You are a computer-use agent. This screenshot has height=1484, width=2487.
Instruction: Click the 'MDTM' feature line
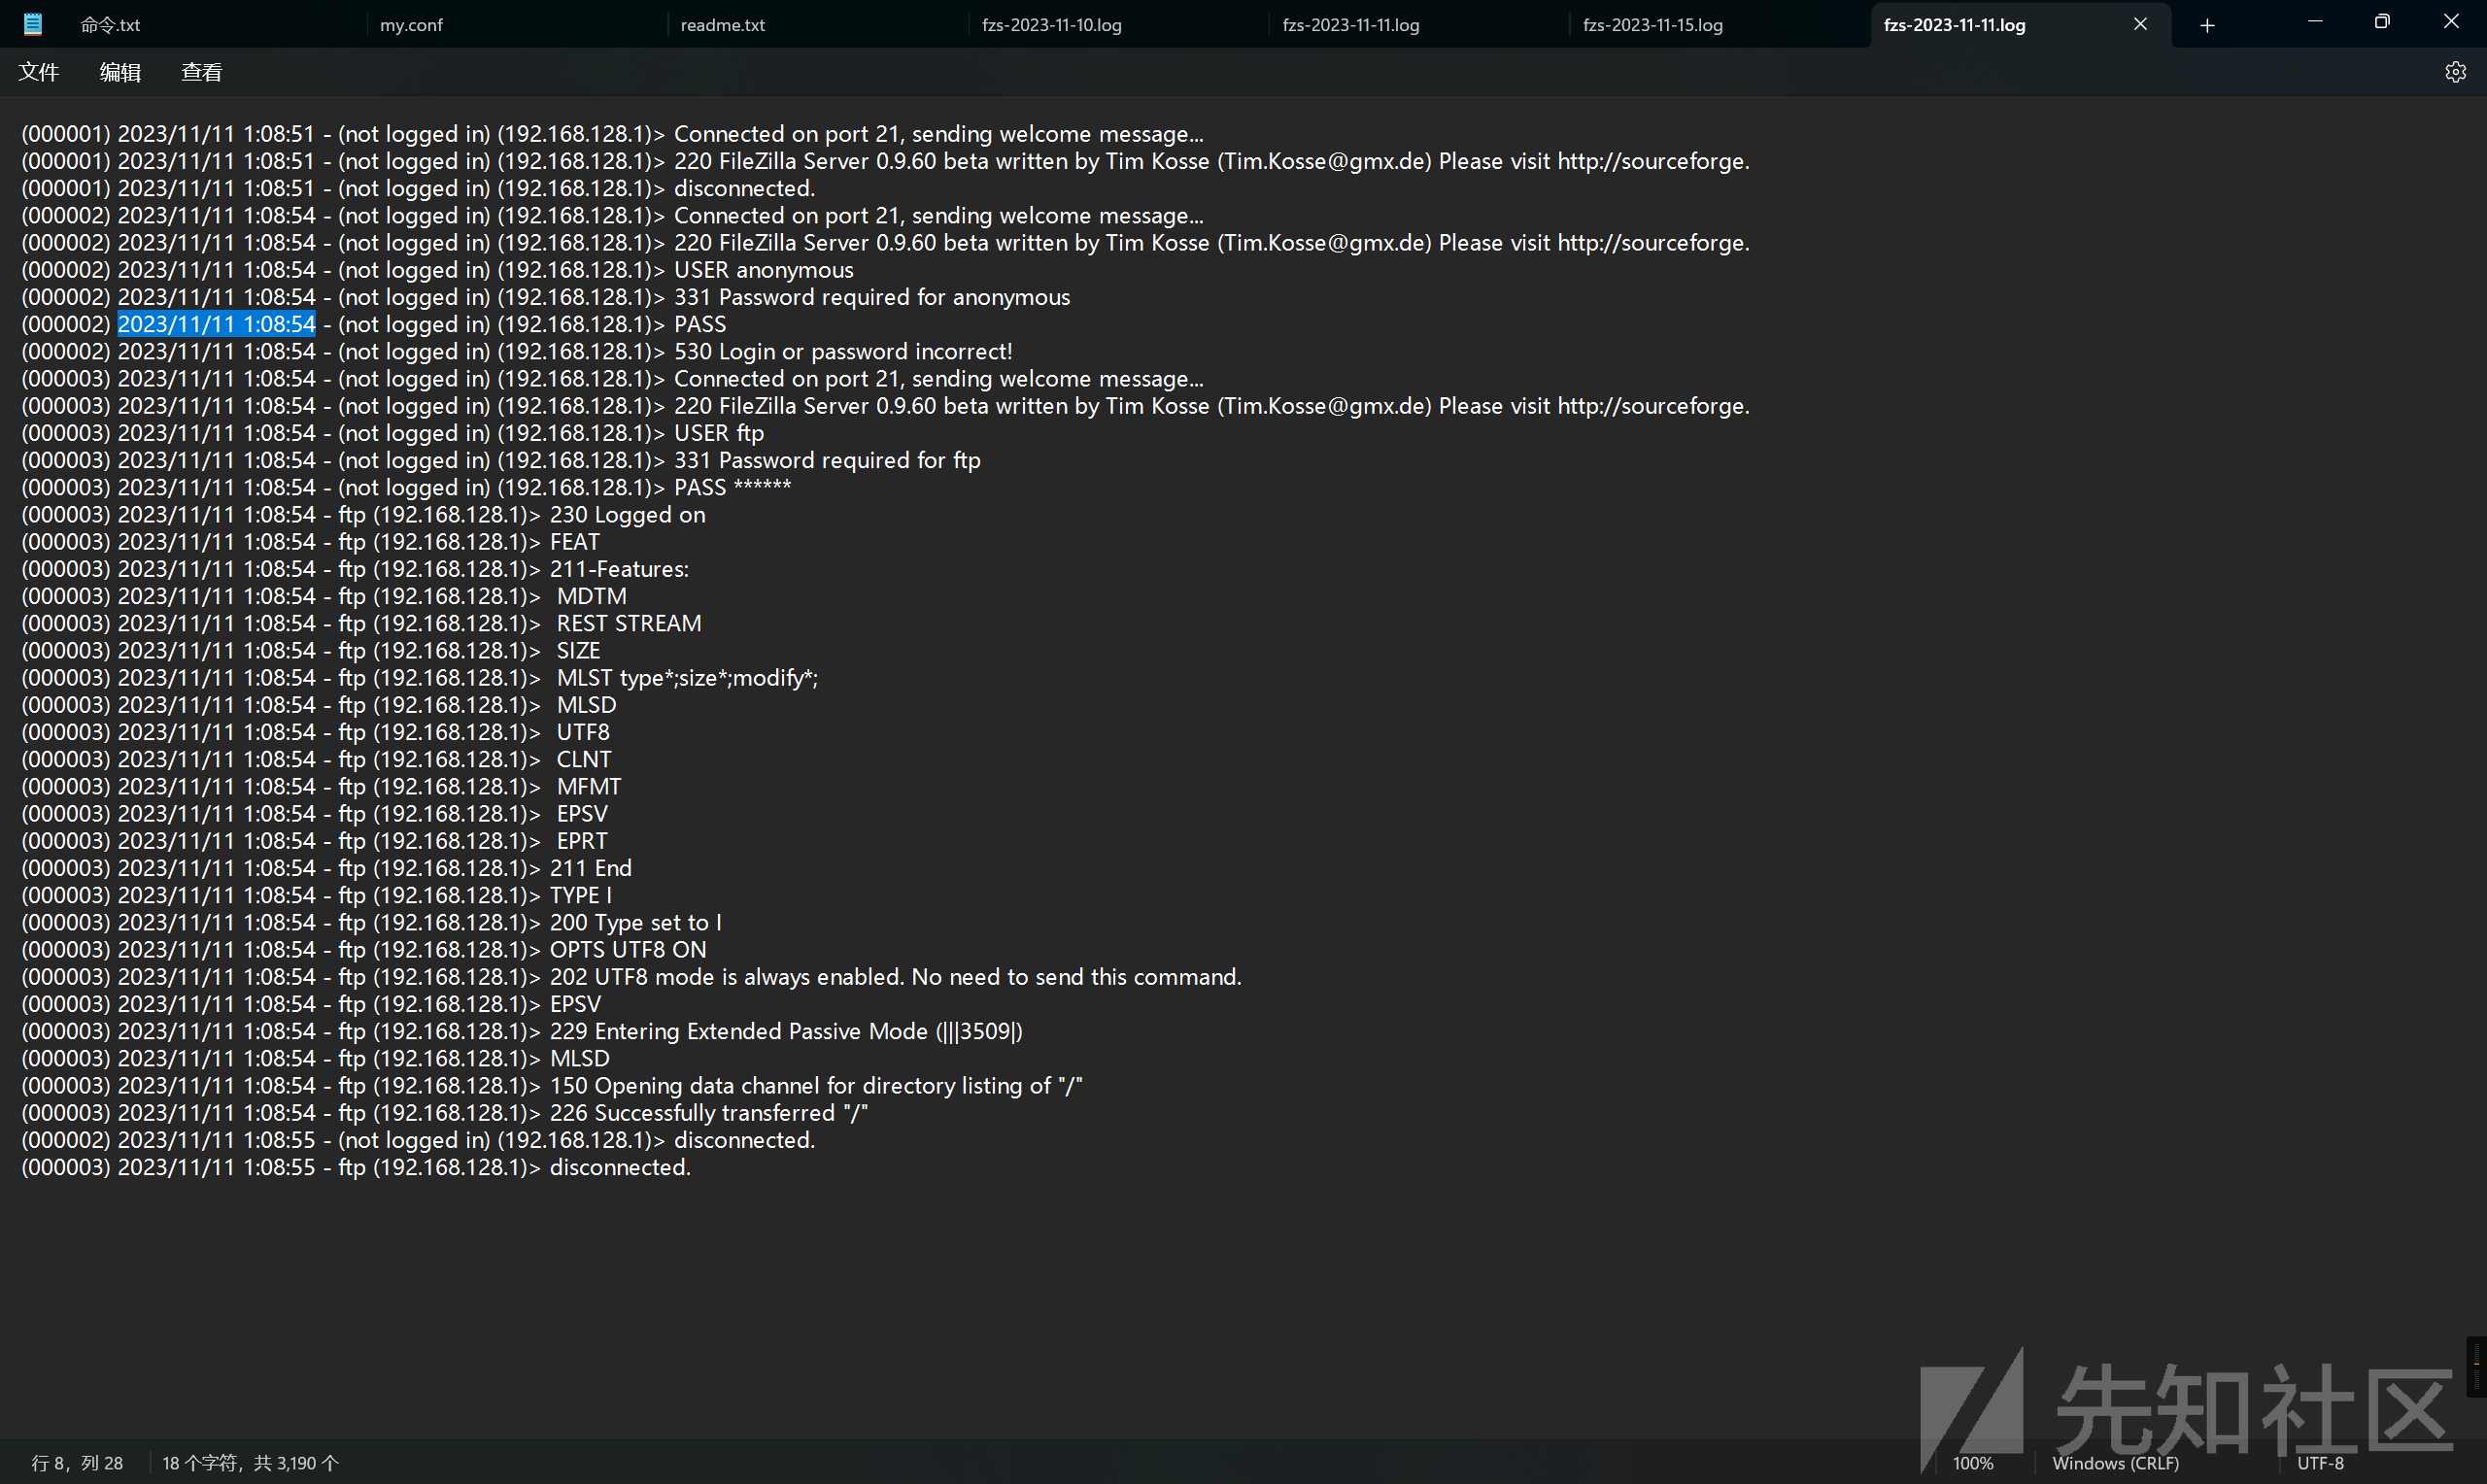324,597
